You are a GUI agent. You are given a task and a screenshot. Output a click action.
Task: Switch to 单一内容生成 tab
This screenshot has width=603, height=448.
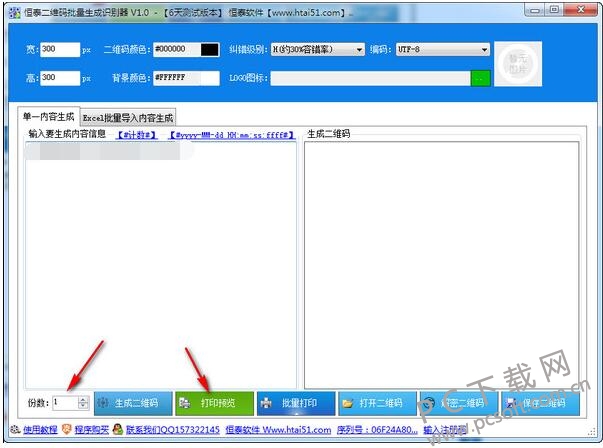coord(48,116)
